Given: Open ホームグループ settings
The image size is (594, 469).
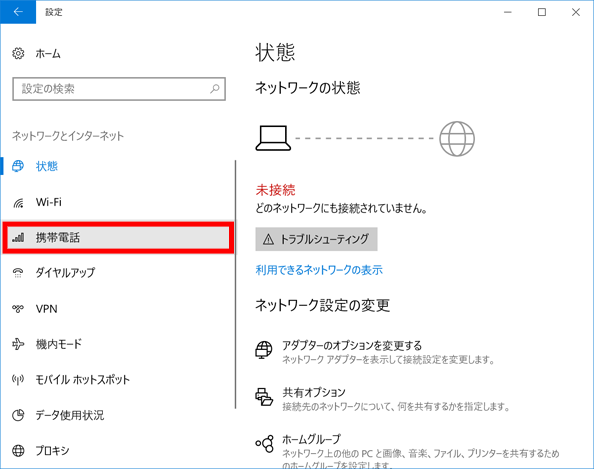Looking at the screenshot, I should pos(311,439).
